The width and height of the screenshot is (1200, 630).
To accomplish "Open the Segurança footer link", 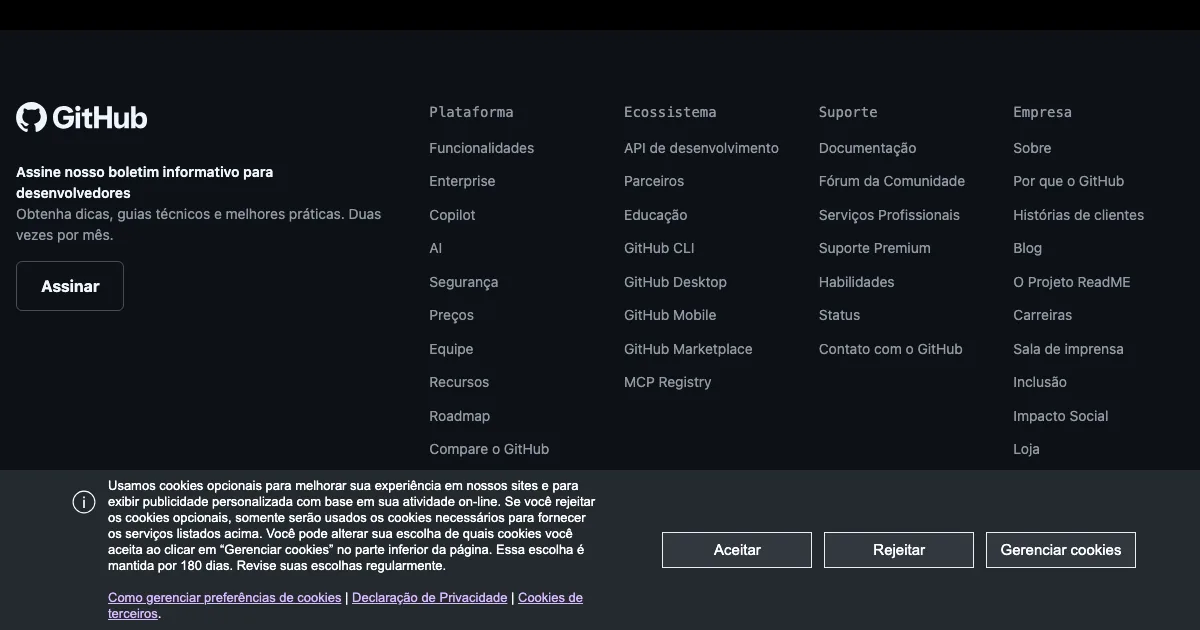I will click(463, 282).
